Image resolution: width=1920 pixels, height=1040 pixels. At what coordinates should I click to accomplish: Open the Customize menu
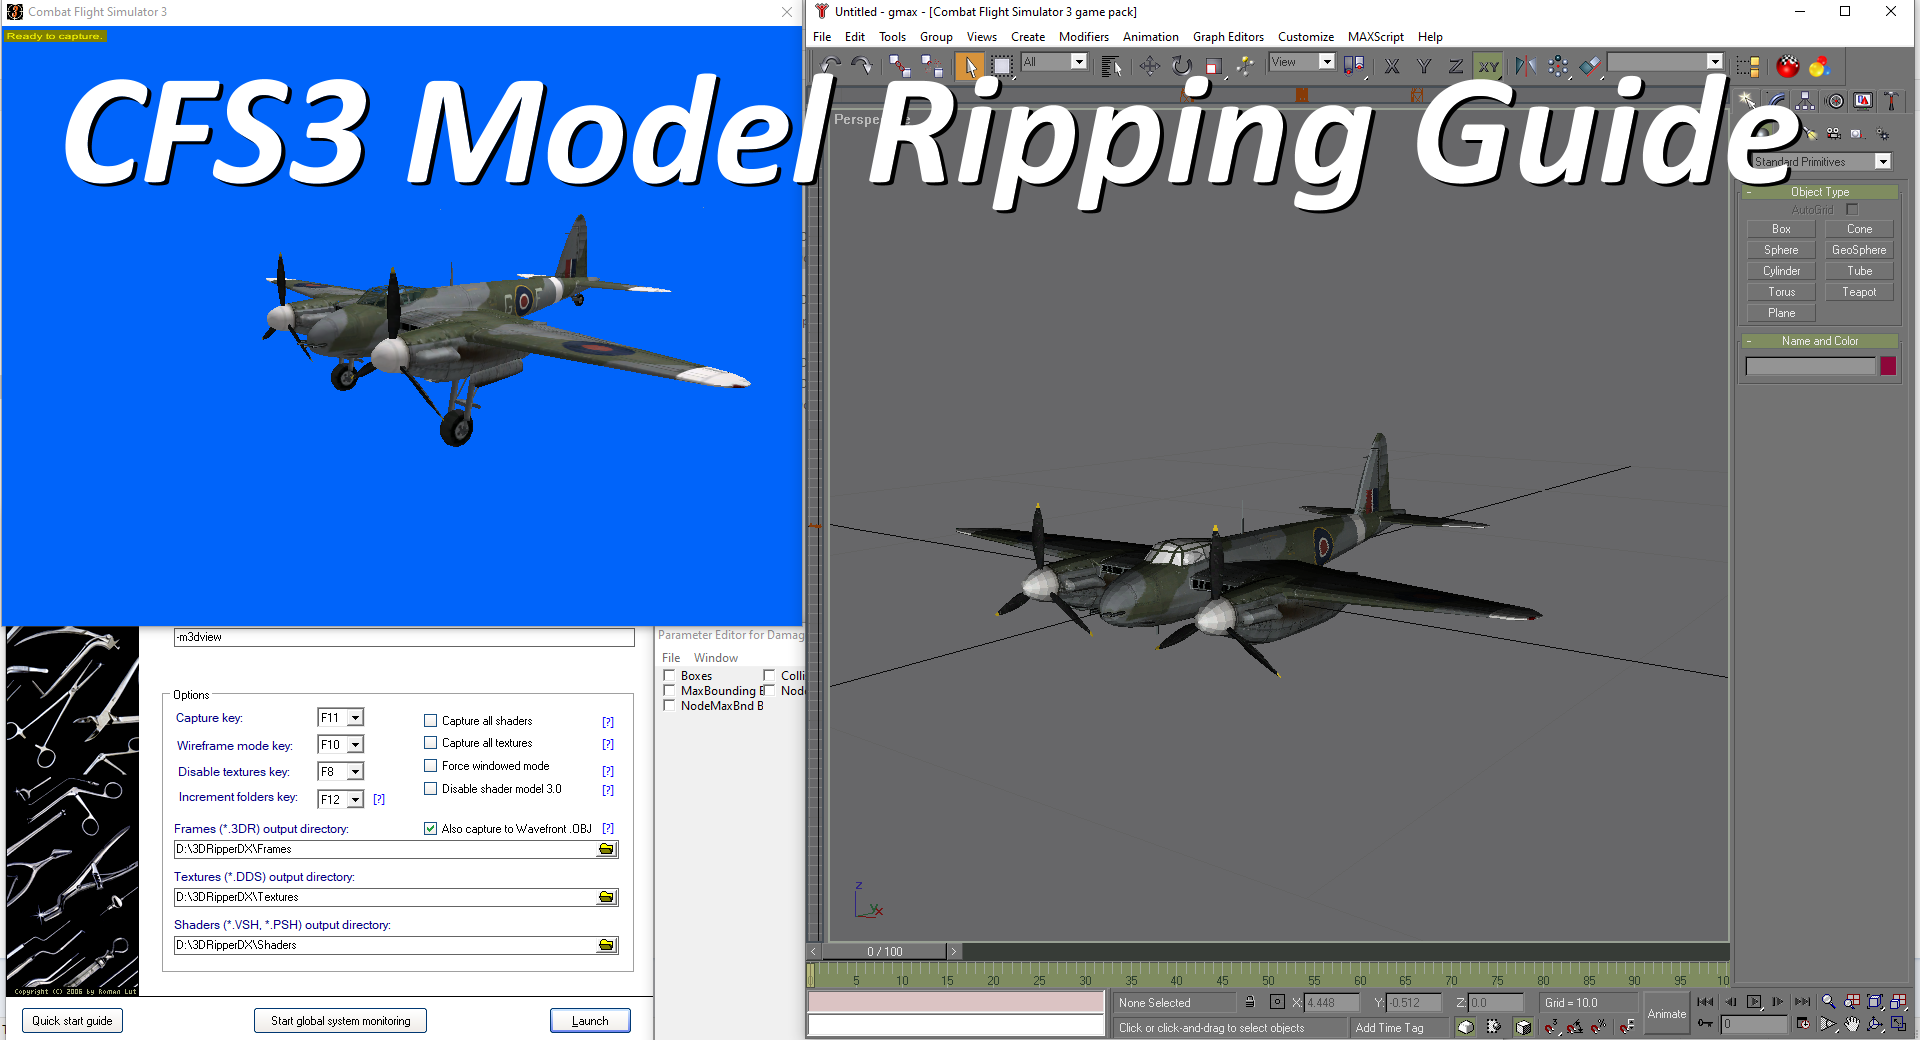point(1306,37)
